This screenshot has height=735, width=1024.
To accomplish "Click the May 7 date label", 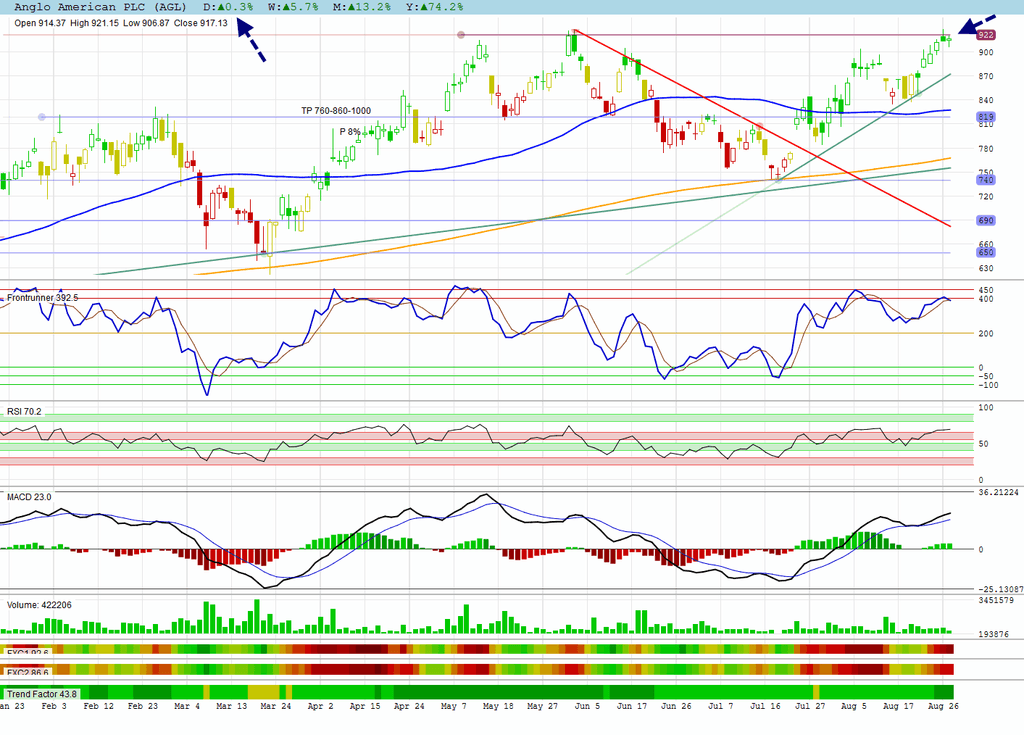I will point(454,706).
